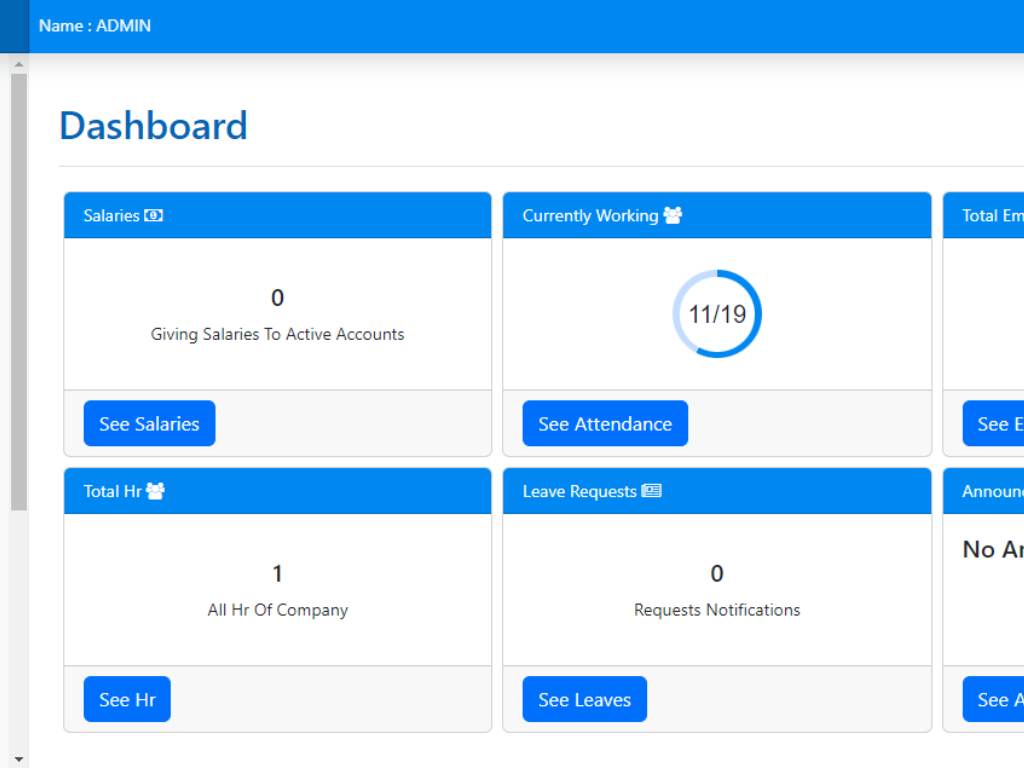Click the cut-off button in the Total Em card
Viewport: 1024px width, 768px height.
[x=993, y=424]
